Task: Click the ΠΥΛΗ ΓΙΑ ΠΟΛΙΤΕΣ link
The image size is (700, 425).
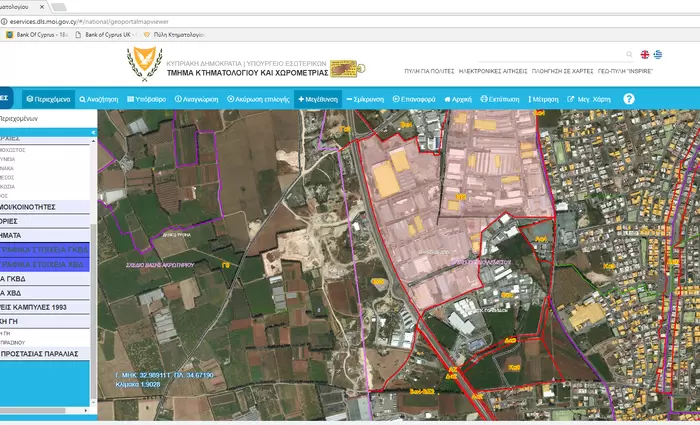Action: coord(427,74)
